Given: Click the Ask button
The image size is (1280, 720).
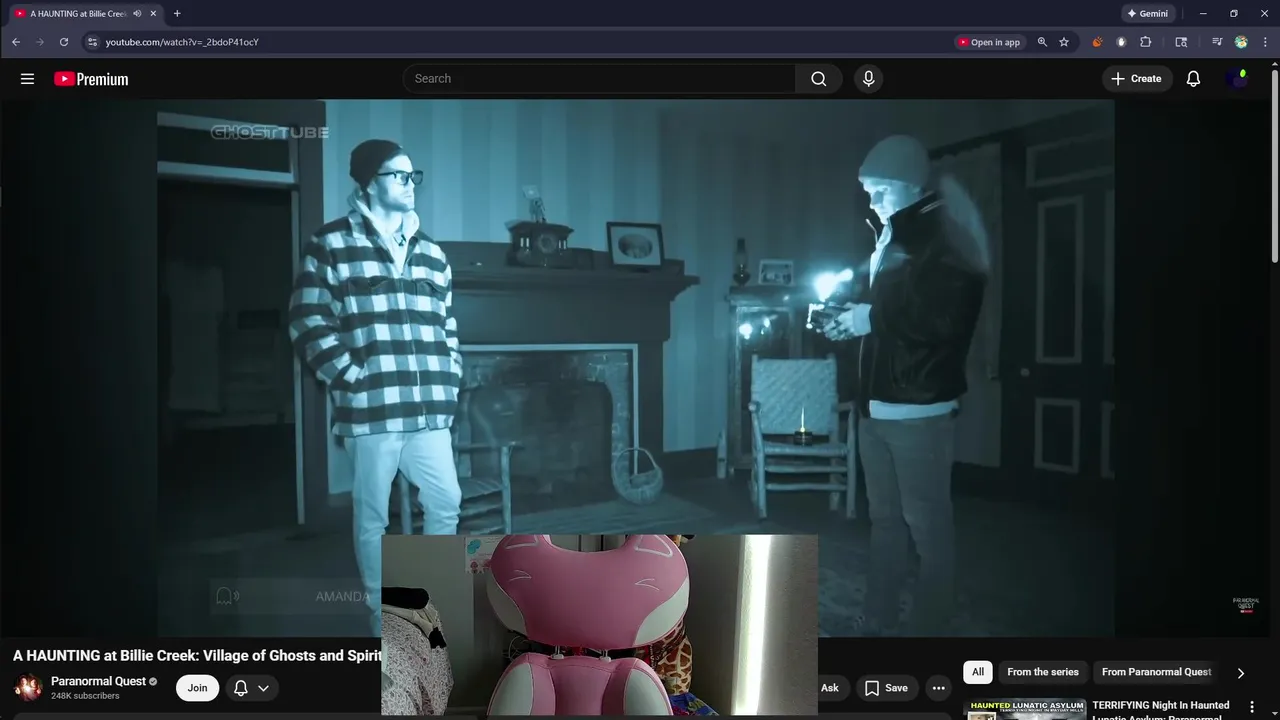Looking at the screenshot, I should pos(829,688).
